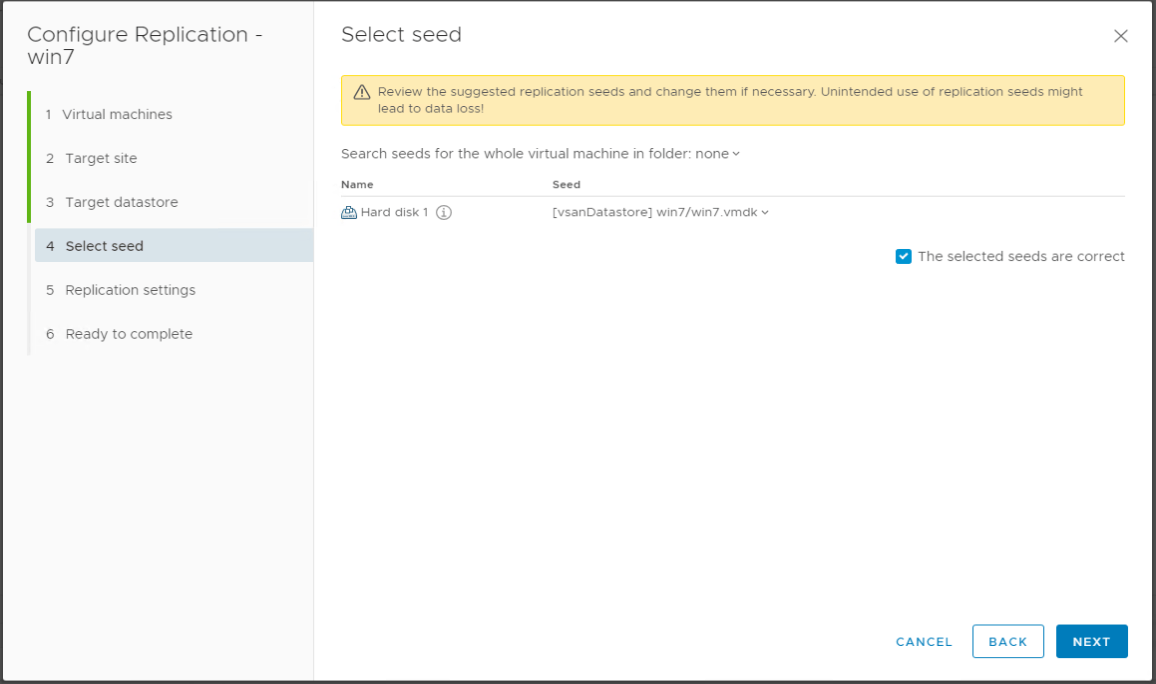The image size is (1156, 684).
Task: Select step 3 Target datastore
Action: (x=121, y=202)
